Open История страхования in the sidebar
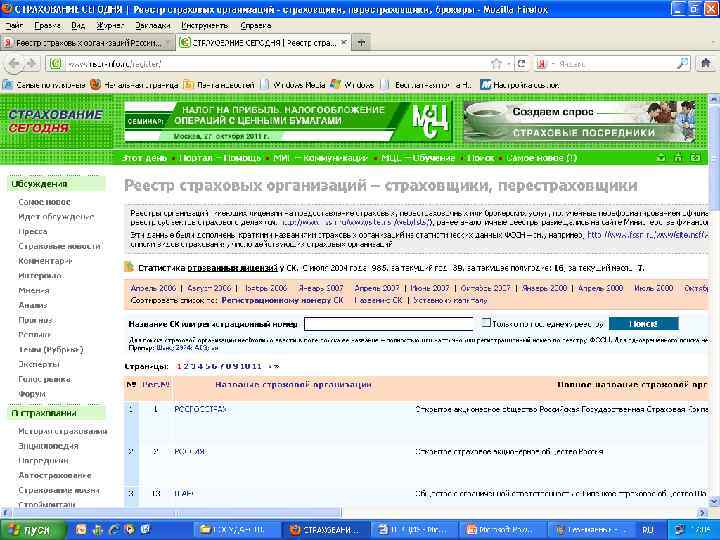This screenshot has height=540, width=720. click(63, 431)
